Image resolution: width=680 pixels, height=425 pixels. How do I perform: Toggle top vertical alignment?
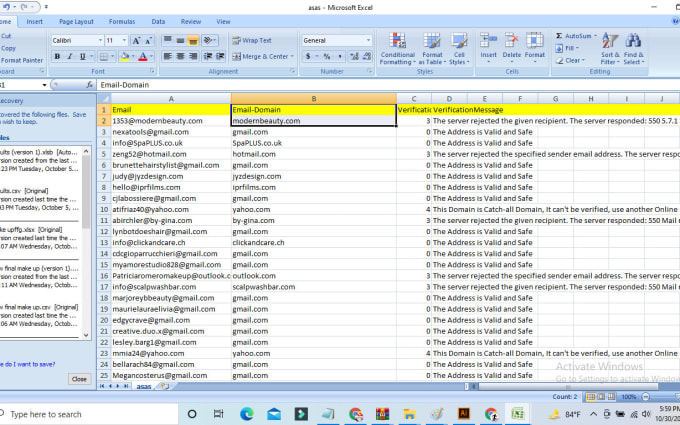[167, 40]
